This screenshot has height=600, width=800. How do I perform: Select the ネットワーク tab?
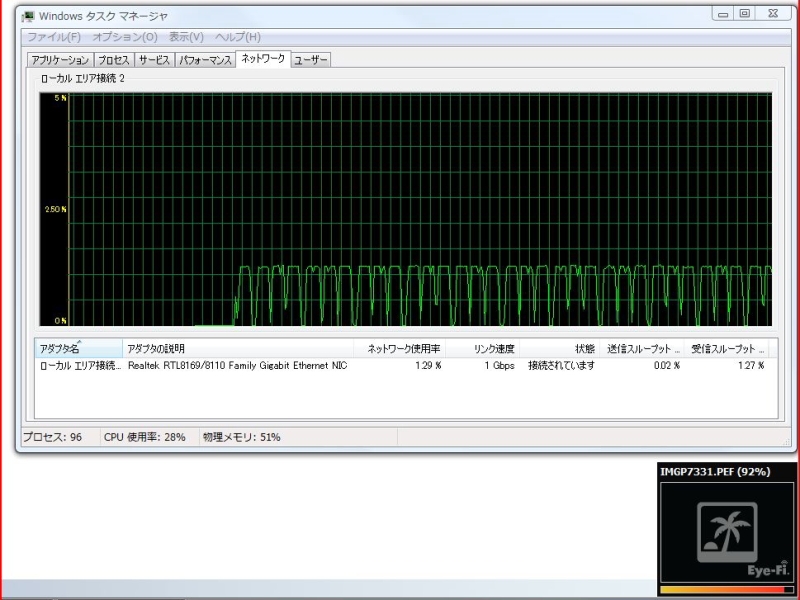click(263, 59)
